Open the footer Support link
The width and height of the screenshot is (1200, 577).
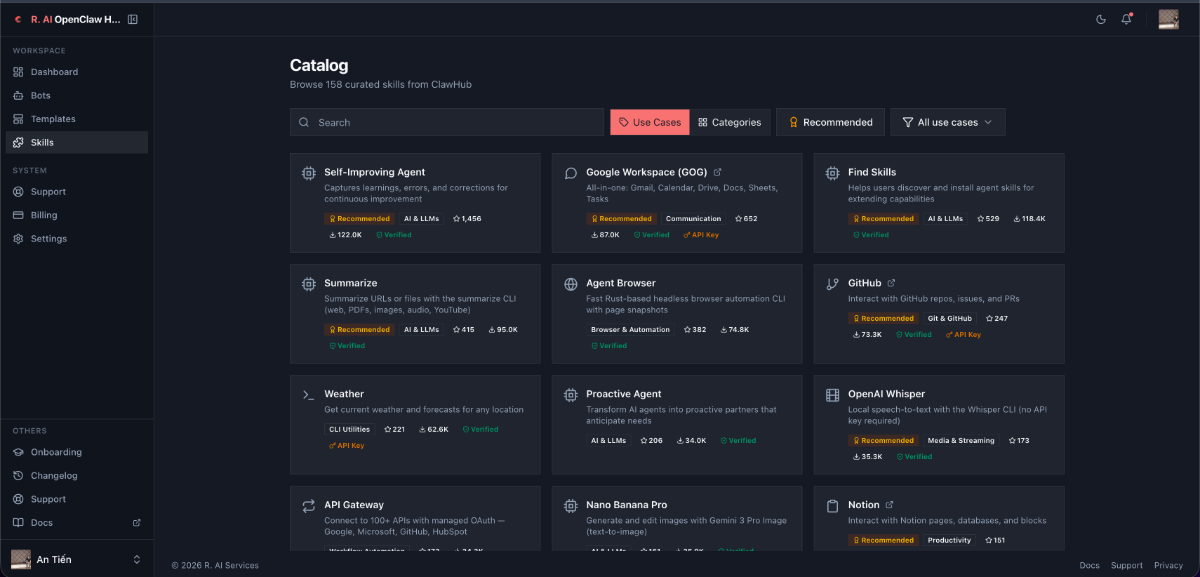(1127, 565)
